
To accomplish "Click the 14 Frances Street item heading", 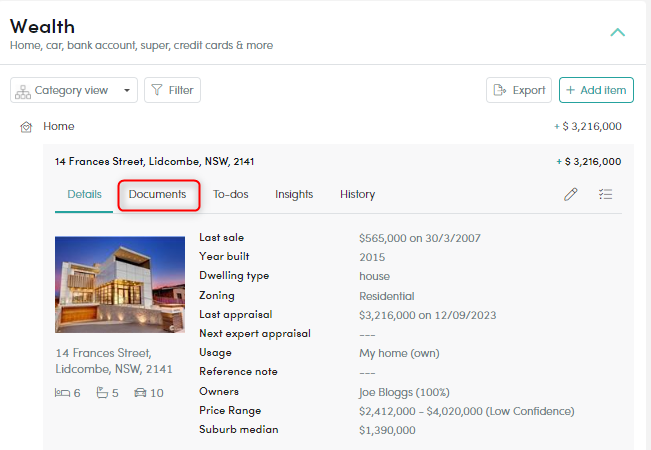I will coord(154,161).
